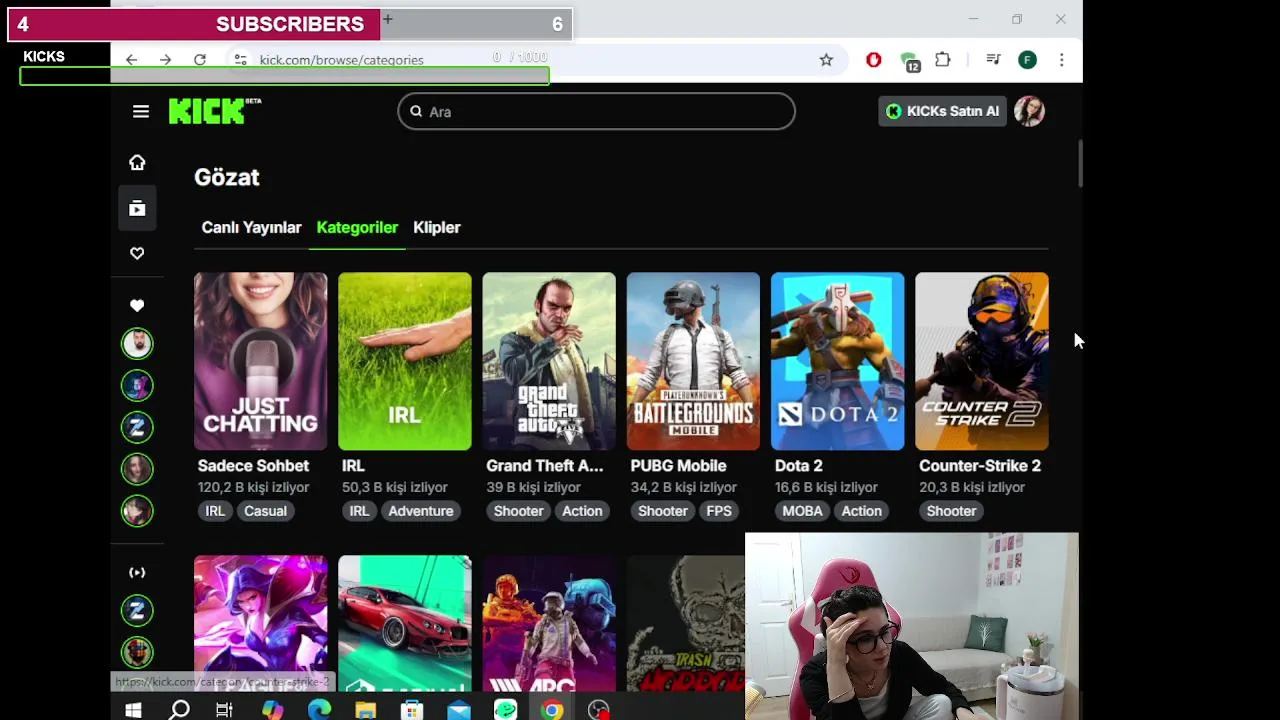Open File Explorer from taskbar
The width and height of the screenshot is (1280, 720).
[365, 710]
